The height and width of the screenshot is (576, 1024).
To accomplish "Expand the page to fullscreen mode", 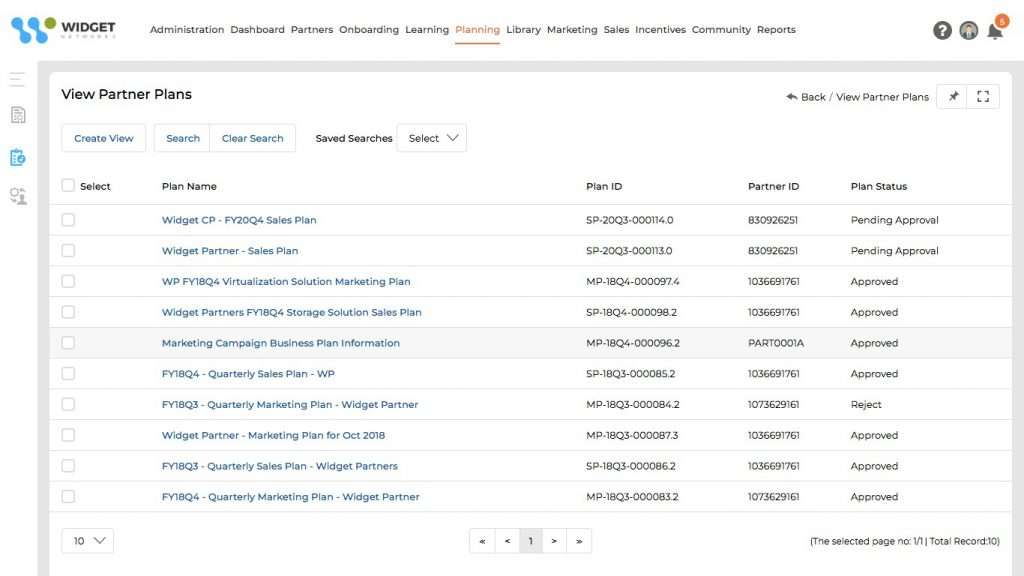I will pos(982,96).
